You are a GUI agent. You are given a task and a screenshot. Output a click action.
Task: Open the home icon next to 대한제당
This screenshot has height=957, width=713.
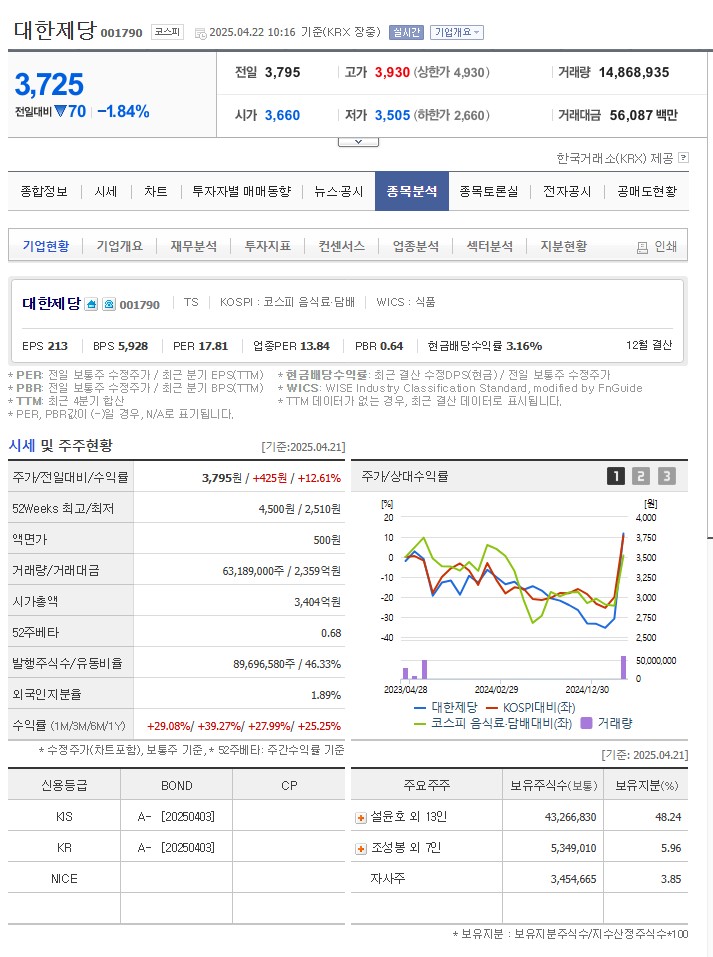tap(91, 304)
